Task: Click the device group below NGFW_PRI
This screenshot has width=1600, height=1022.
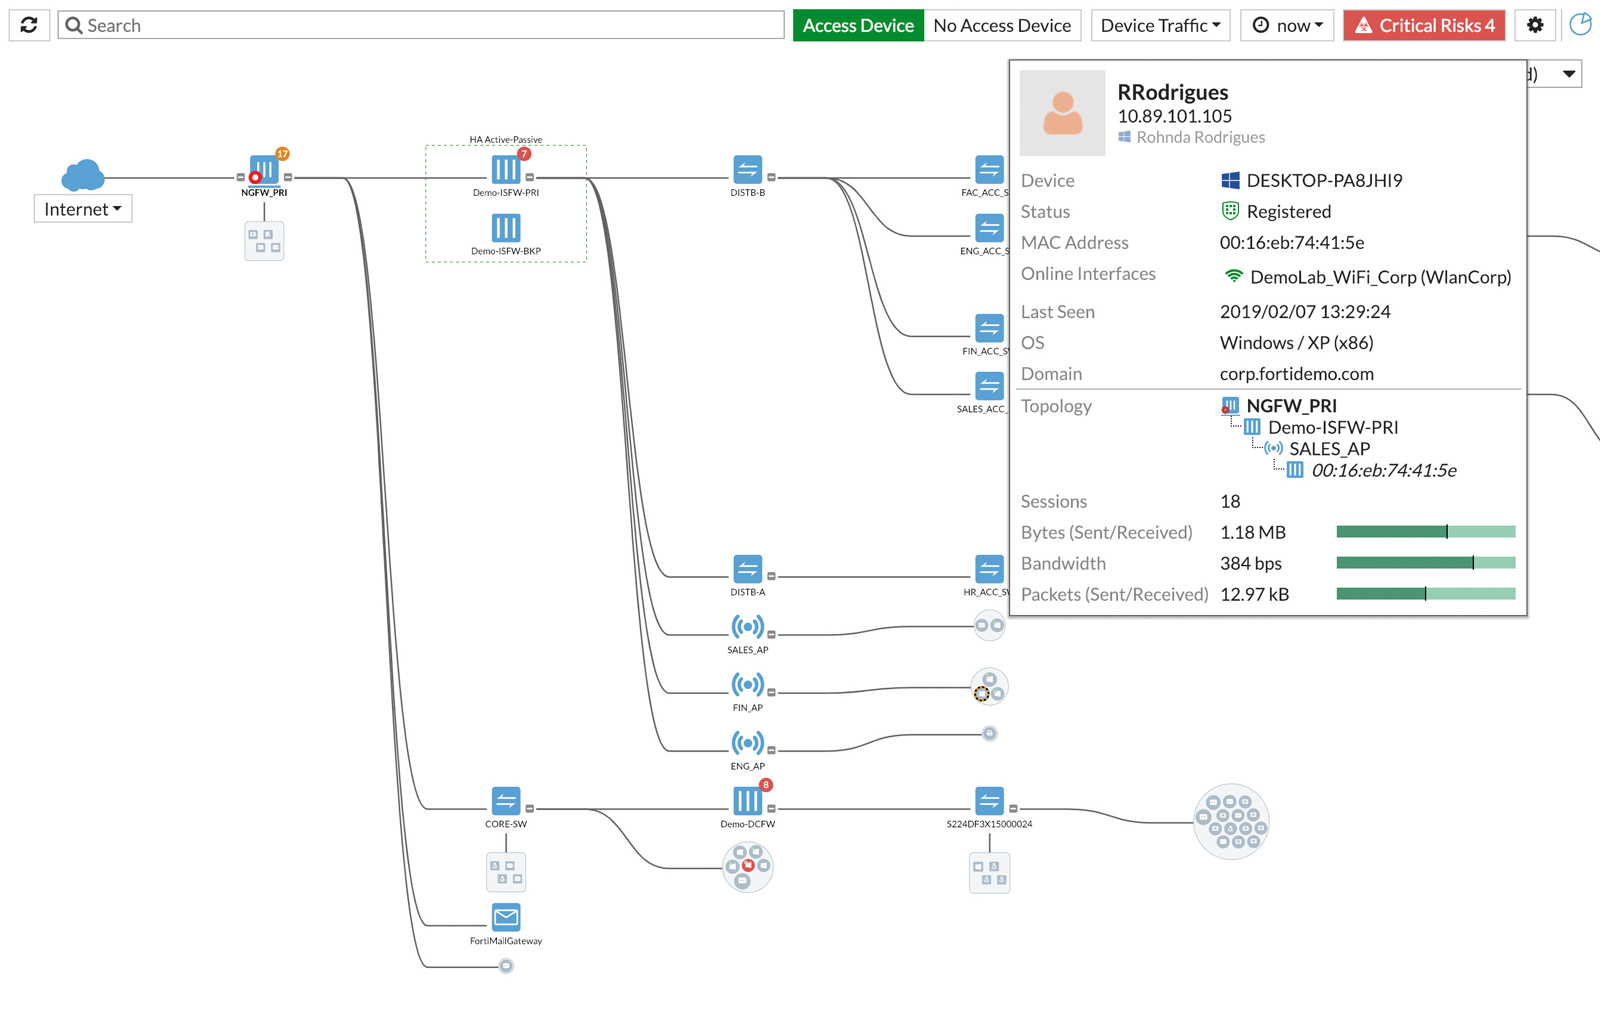Action: pos(264,241)
